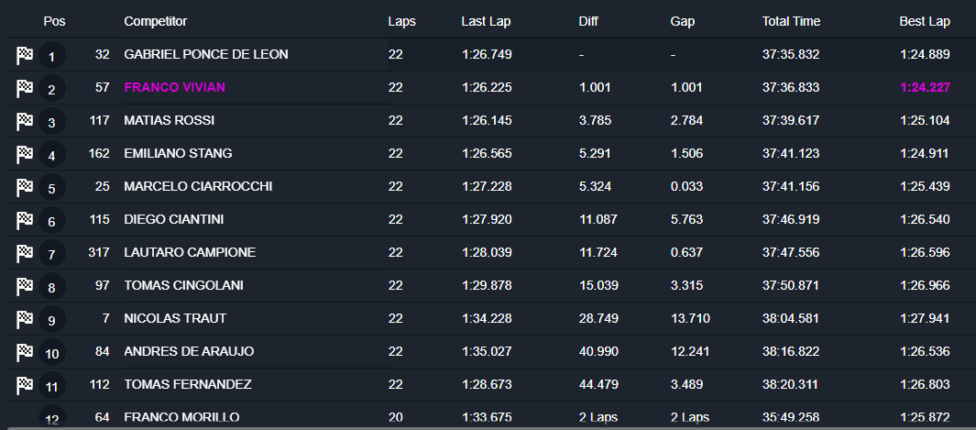Sort by the Competitor column header
976x430 pixels.
[x=155, y=21]
